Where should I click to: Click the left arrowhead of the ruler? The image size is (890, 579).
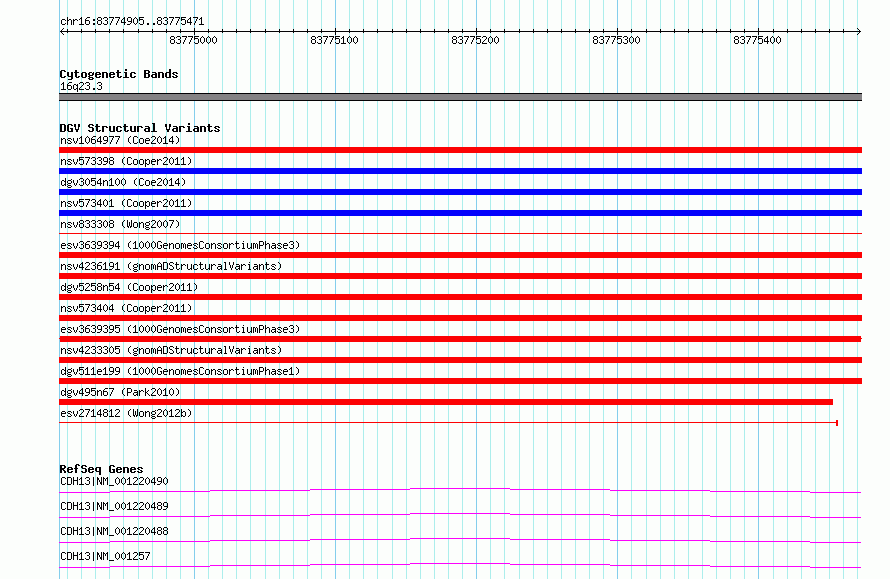(x=62, y=31)
